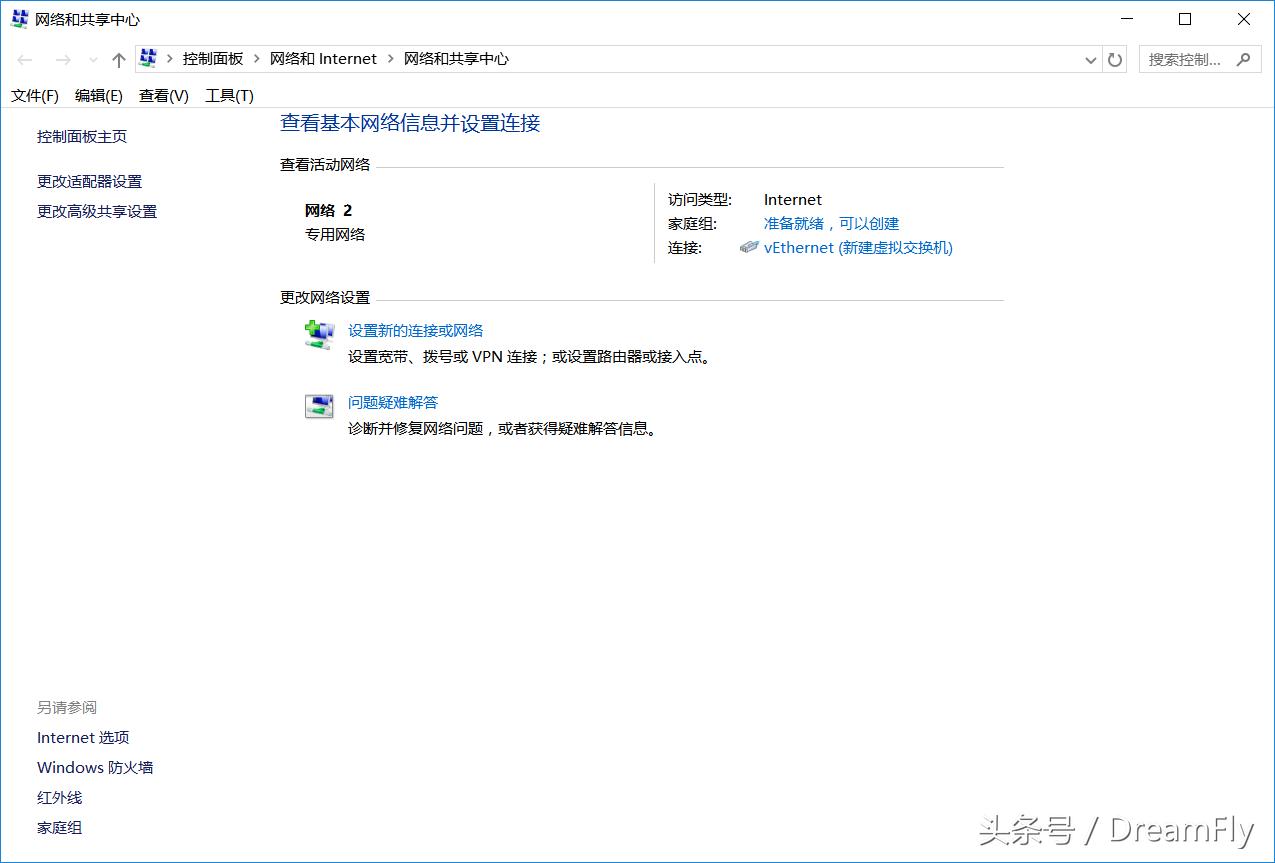1275x863 pixels.
Task: Click the 准备就绪，可以创建 homegroup link
Action: click(x=831, y=223)
